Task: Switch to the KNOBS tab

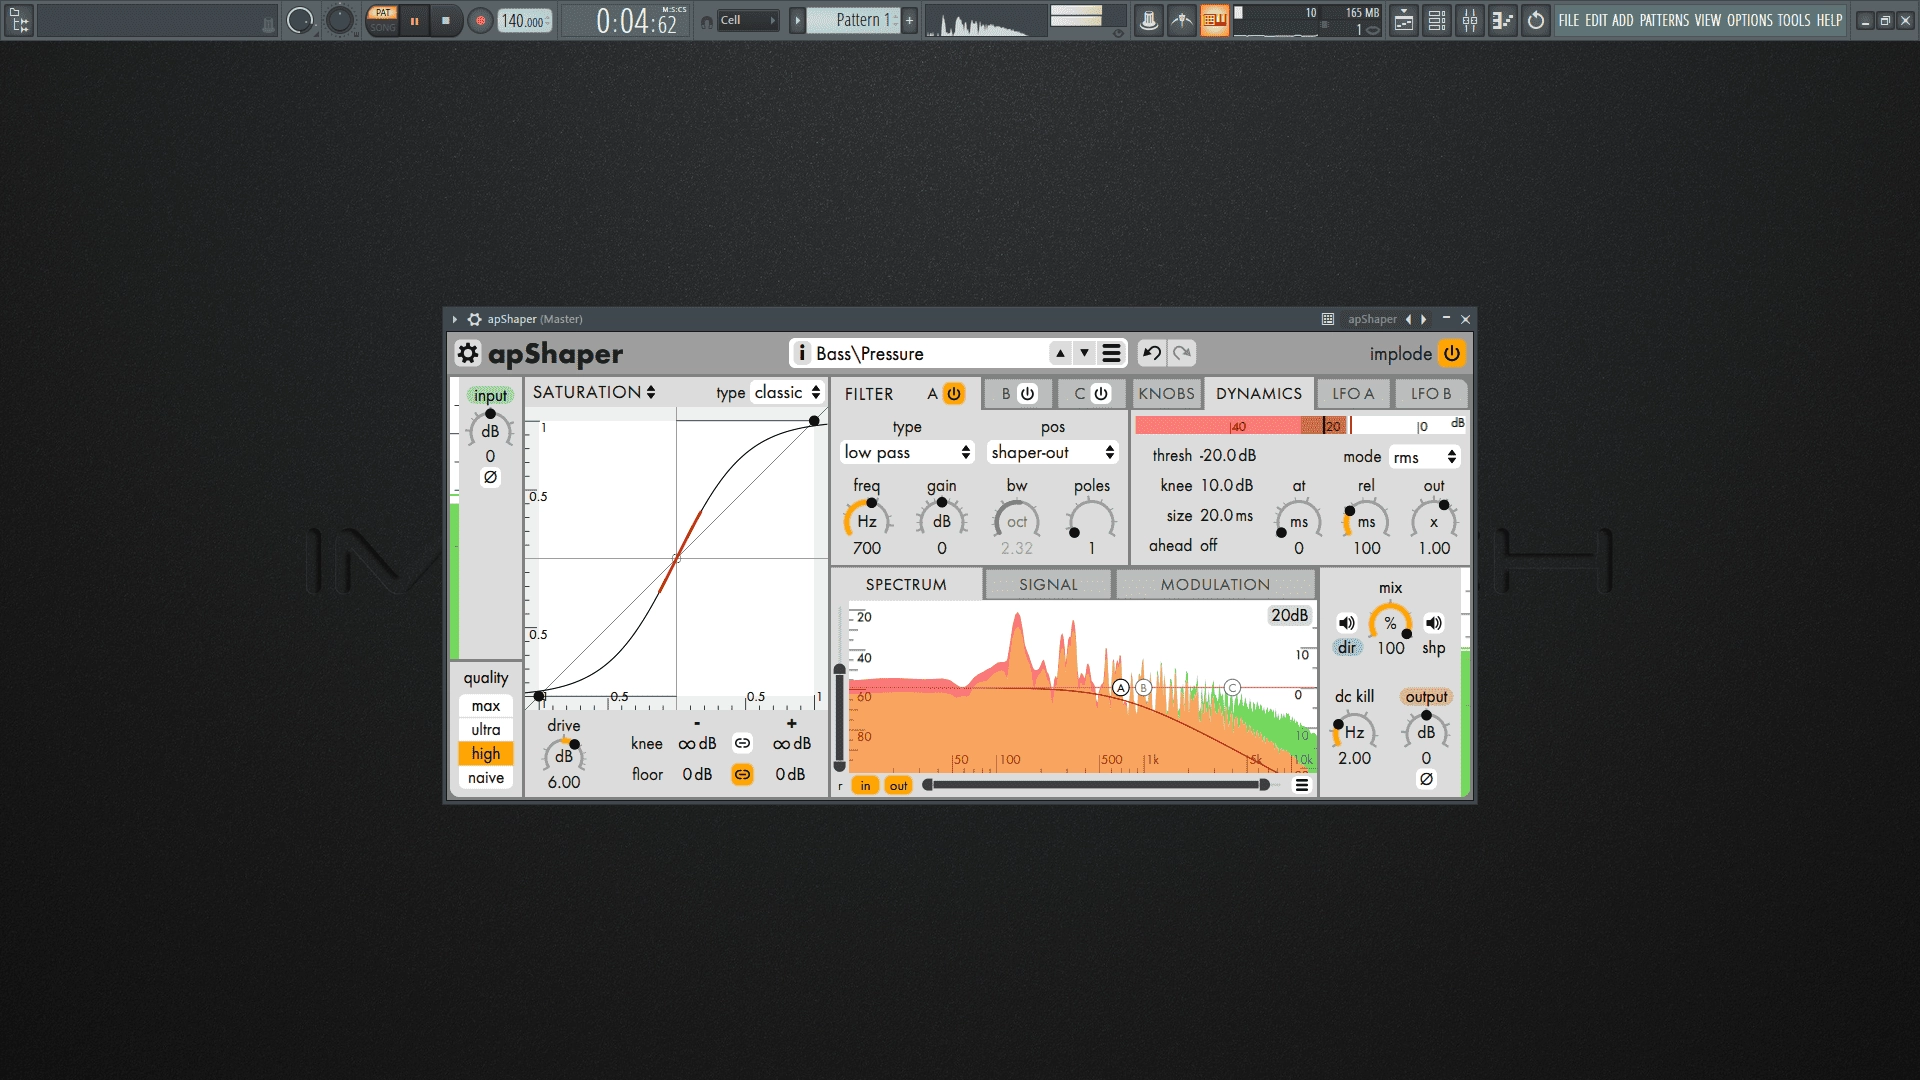Action: [1166, 393]
